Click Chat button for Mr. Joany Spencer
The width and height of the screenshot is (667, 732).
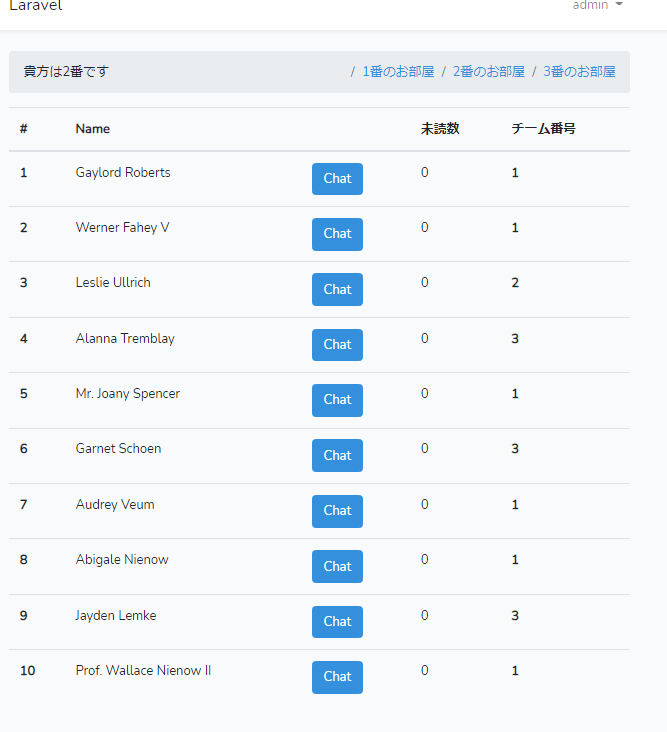pos(337,400)
